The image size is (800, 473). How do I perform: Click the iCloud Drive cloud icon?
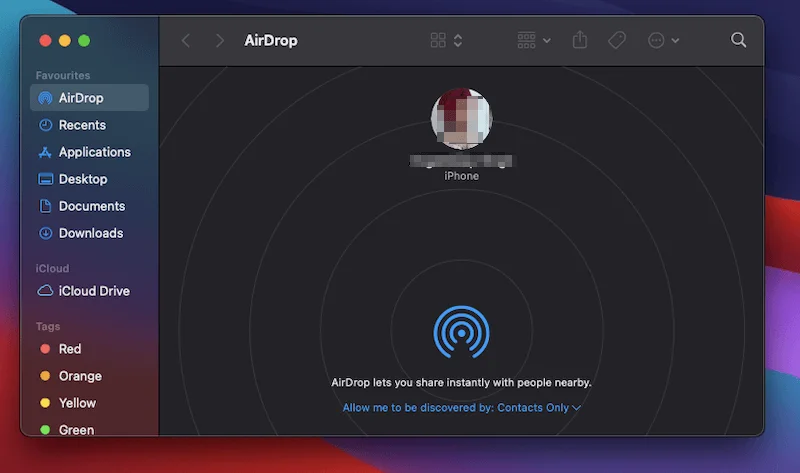pos(45,291)
